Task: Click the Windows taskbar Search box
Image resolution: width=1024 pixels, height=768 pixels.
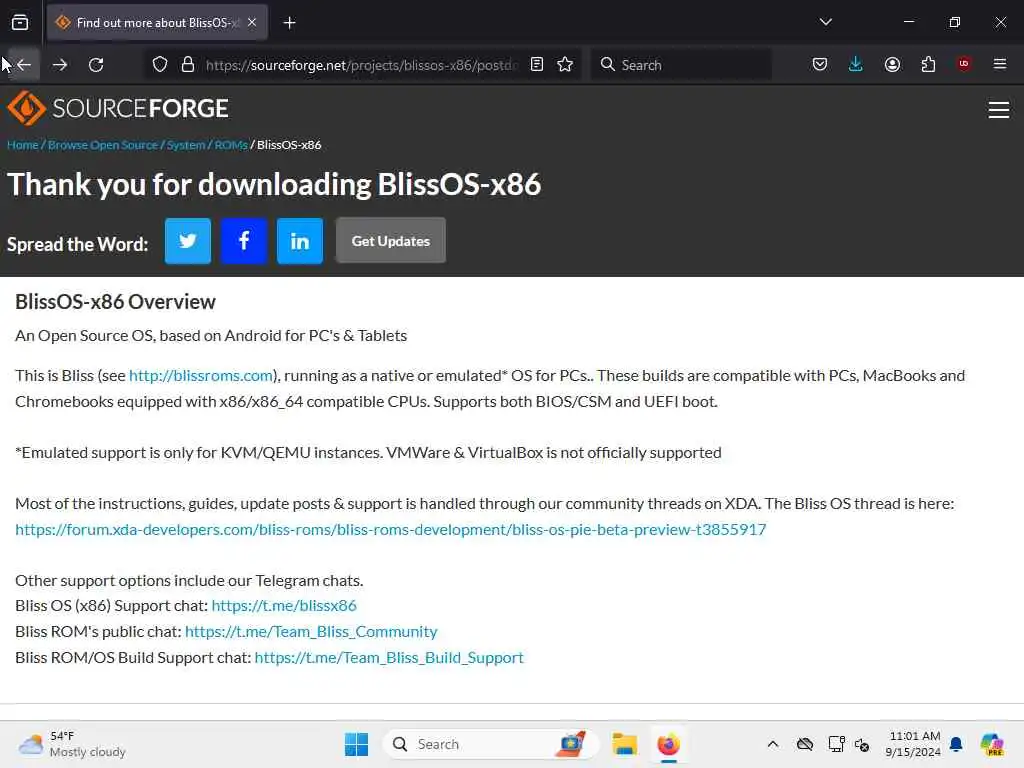Action: click(x=490, y=744)
